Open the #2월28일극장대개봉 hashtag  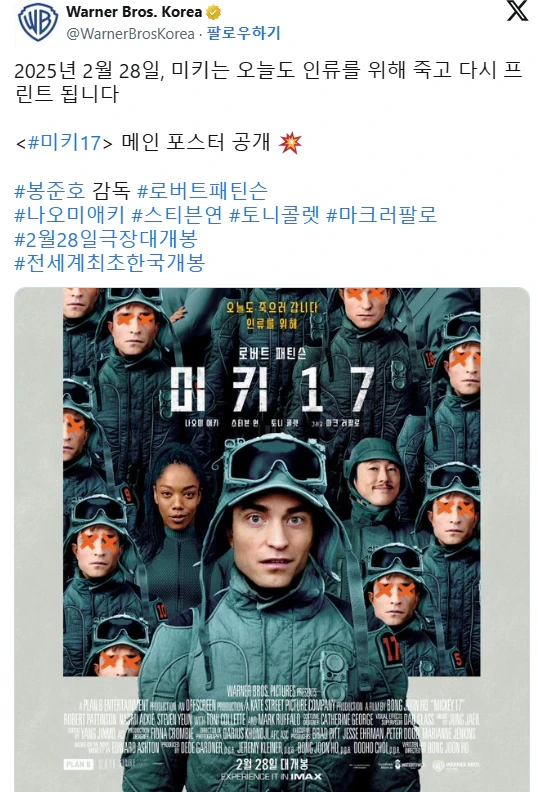click(106, 239)
